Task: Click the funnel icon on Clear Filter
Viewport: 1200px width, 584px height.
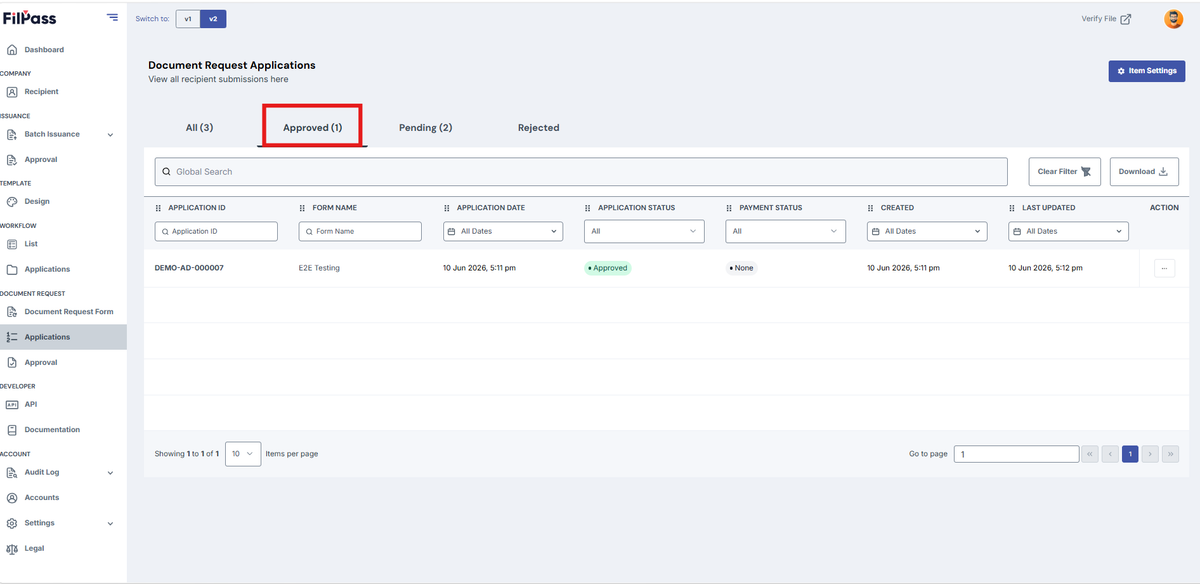Action: pos(1086,172)
